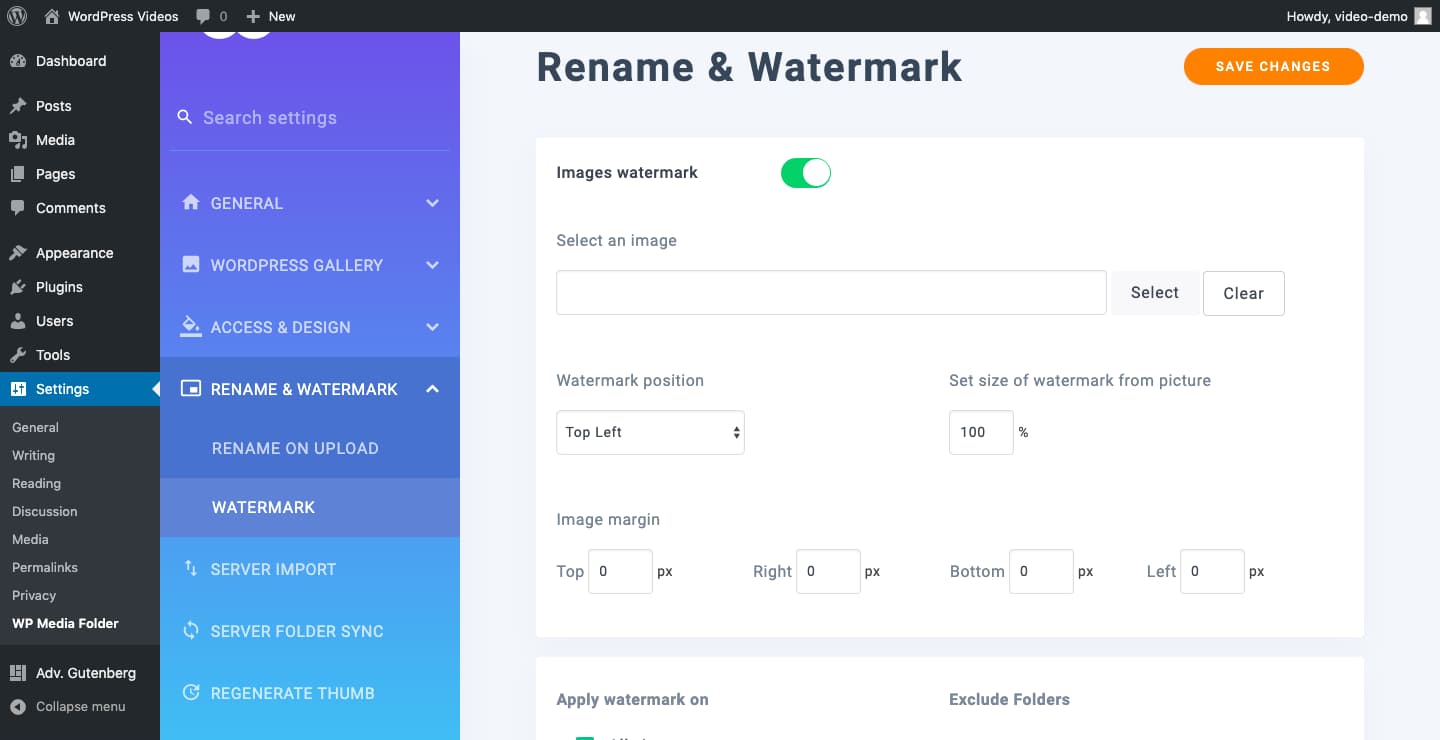1440x740 pixels.
Task: Click the sync icon beside SERVER FOLDER SYNC
Action: pyautogui.click(x=190, y=630)
